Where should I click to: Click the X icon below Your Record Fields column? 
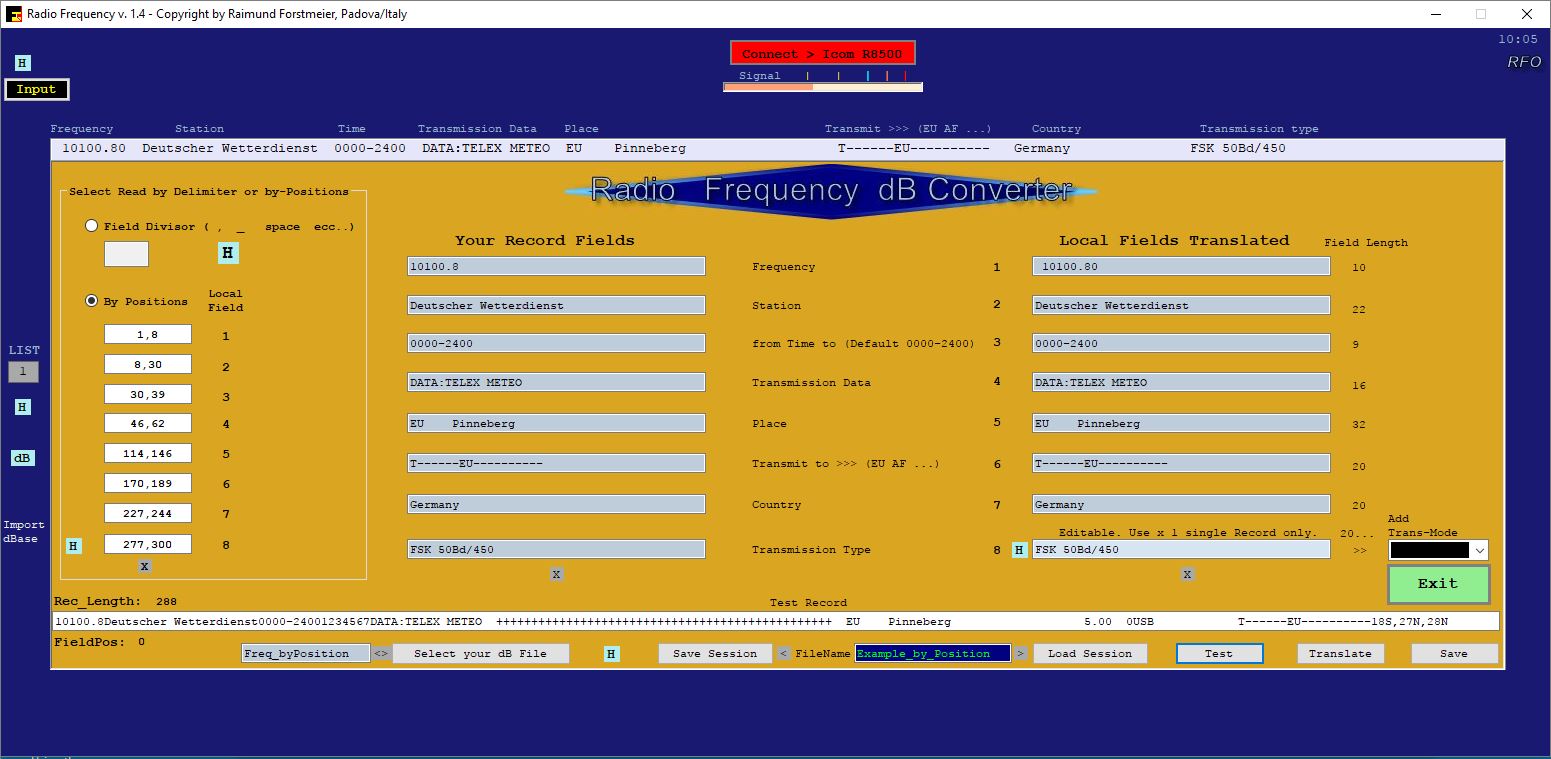pos(556,574)
